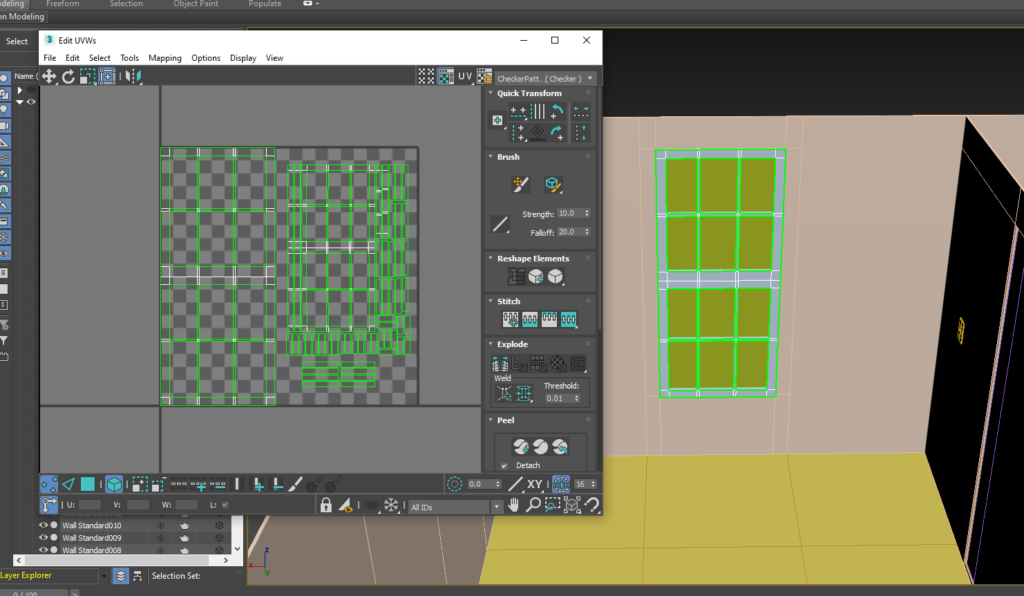Open the CheckerPattern material dropdown
This screenshot has width=1024, height=596.
point(589,76)
